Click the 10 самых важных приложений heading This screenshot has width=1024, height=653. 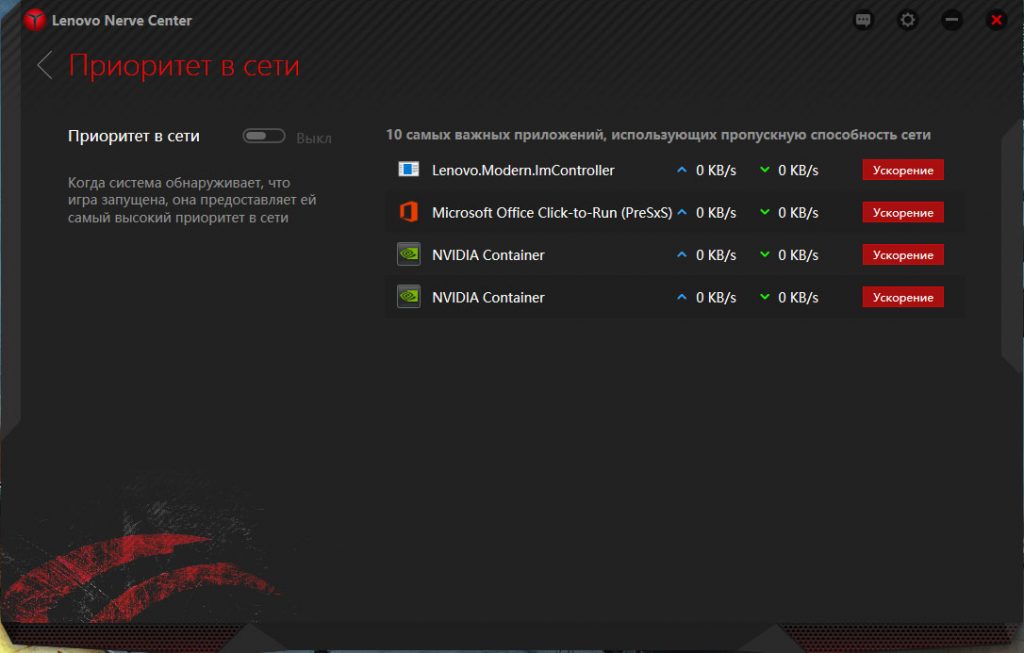[658, 135]
